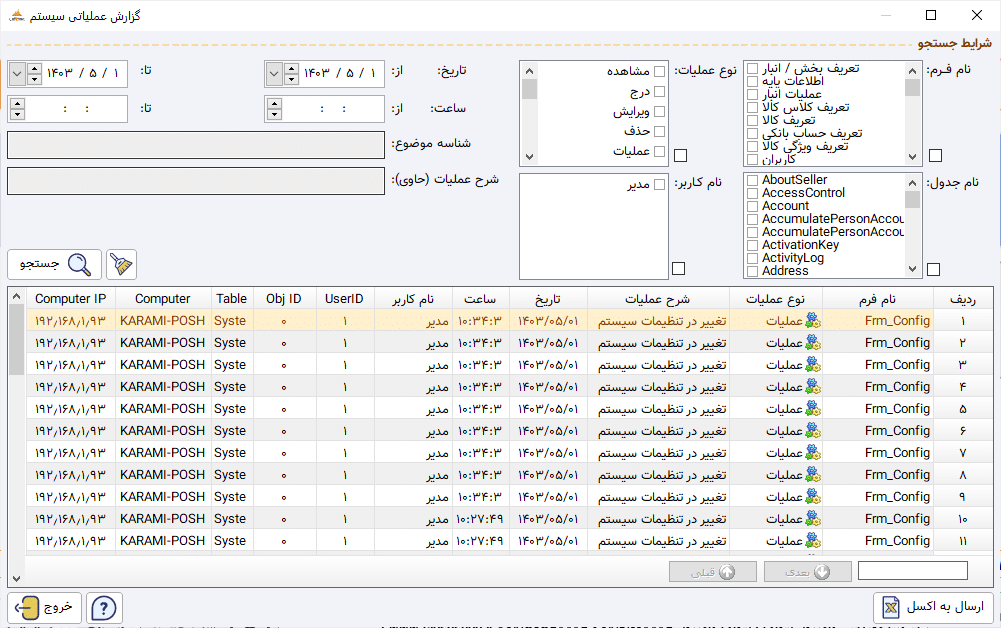Viewport: 1001px width, 628px height.
Task: Click the operation type icon in row ۵
Action: click(813, 409)
